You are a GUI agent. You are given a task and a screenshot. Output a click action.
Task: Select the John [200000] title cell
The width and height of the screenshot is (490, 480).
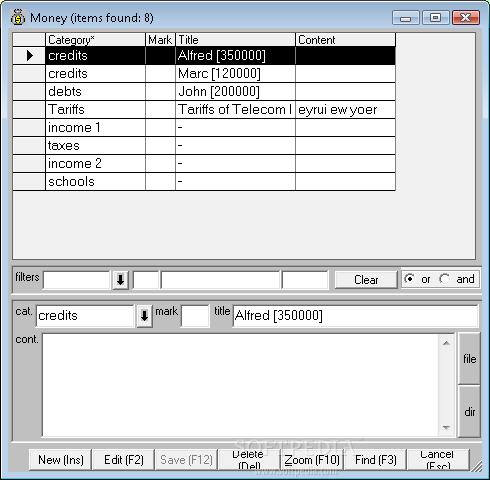tap(235, 91)
